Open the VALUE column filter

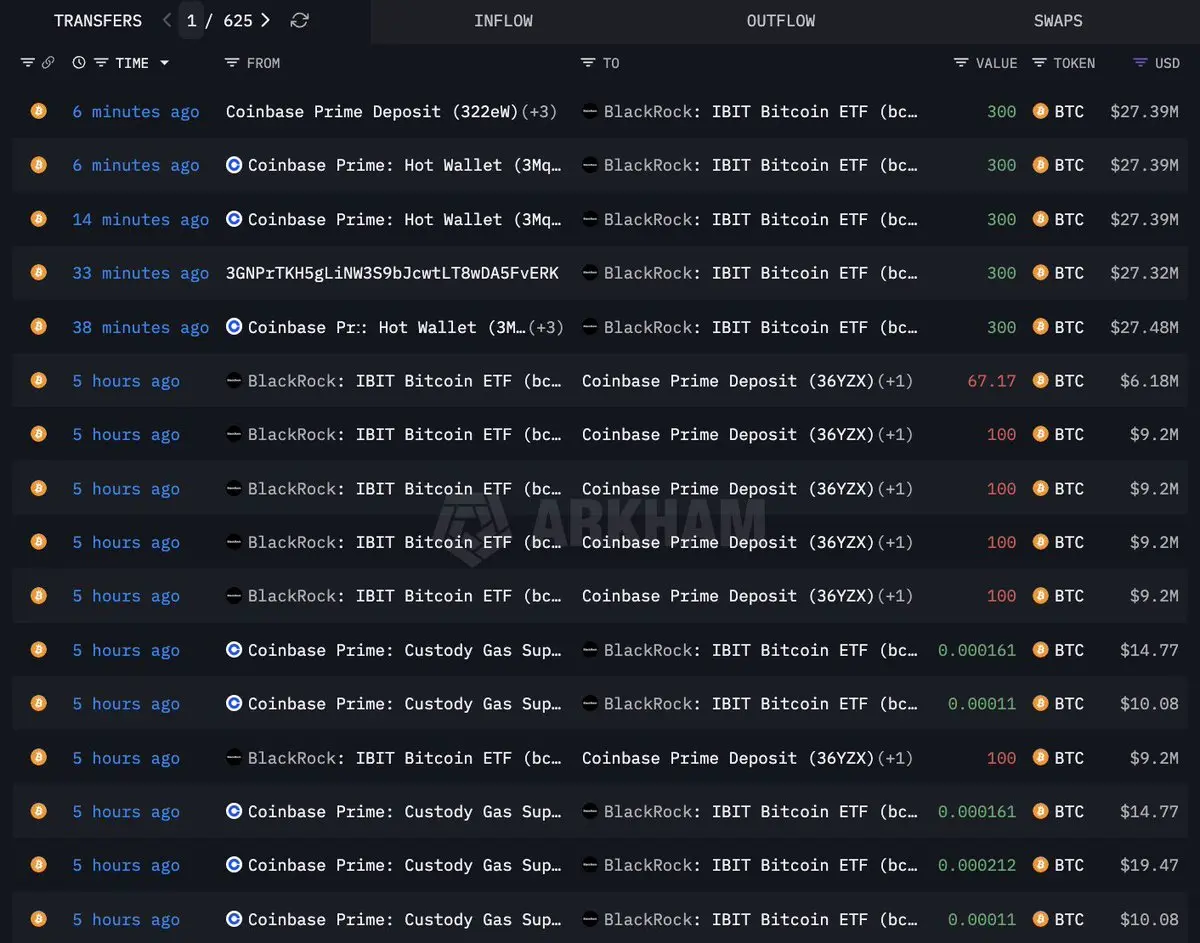pos(961,63)
